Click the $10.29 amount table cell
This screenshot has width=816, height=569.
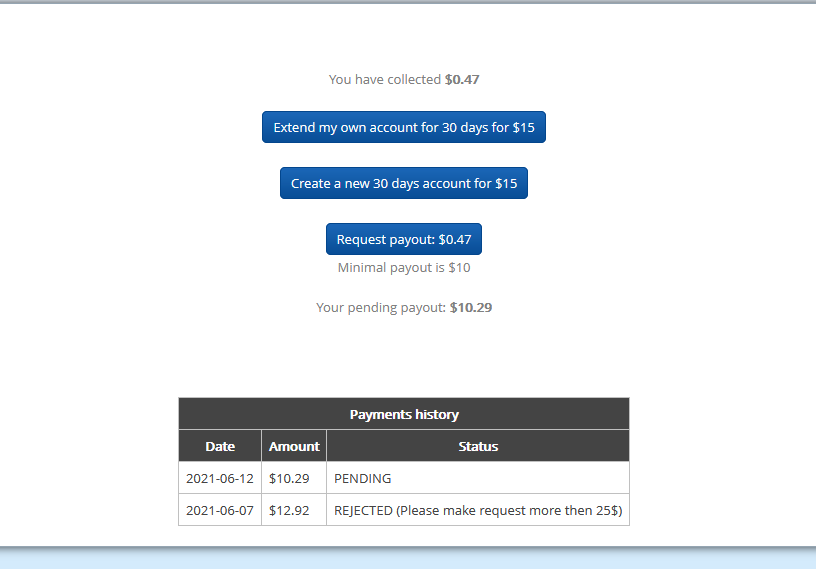tap(289, 478)
